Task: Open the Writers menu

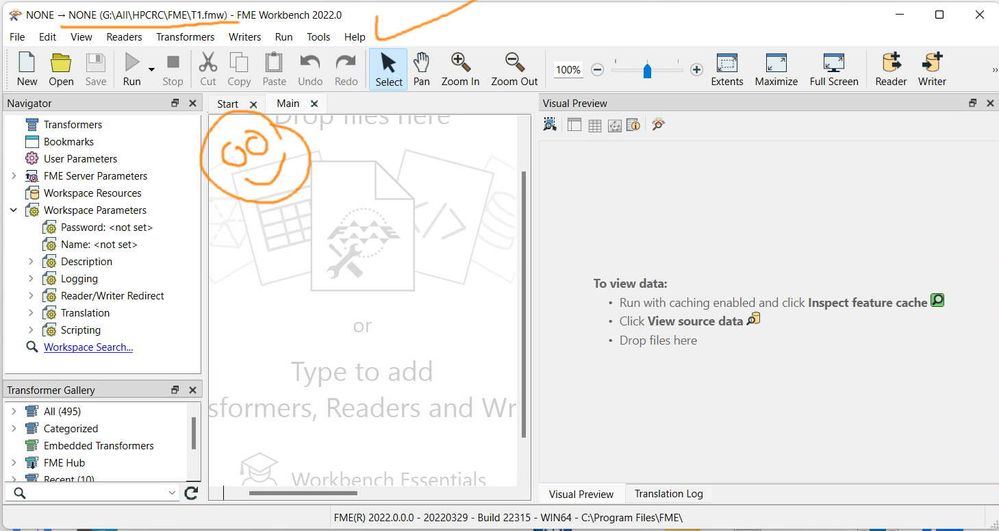Action: pyautogui.click(x=245, y=37)
